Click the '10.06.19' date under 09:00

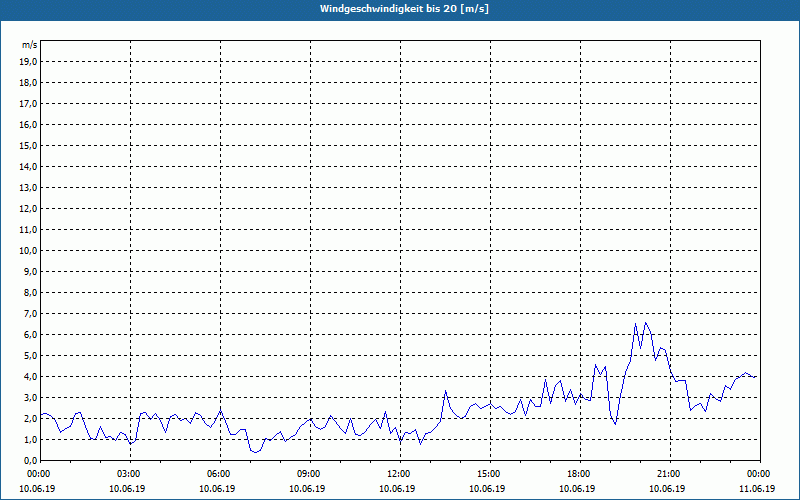click(x=307, y=489)
